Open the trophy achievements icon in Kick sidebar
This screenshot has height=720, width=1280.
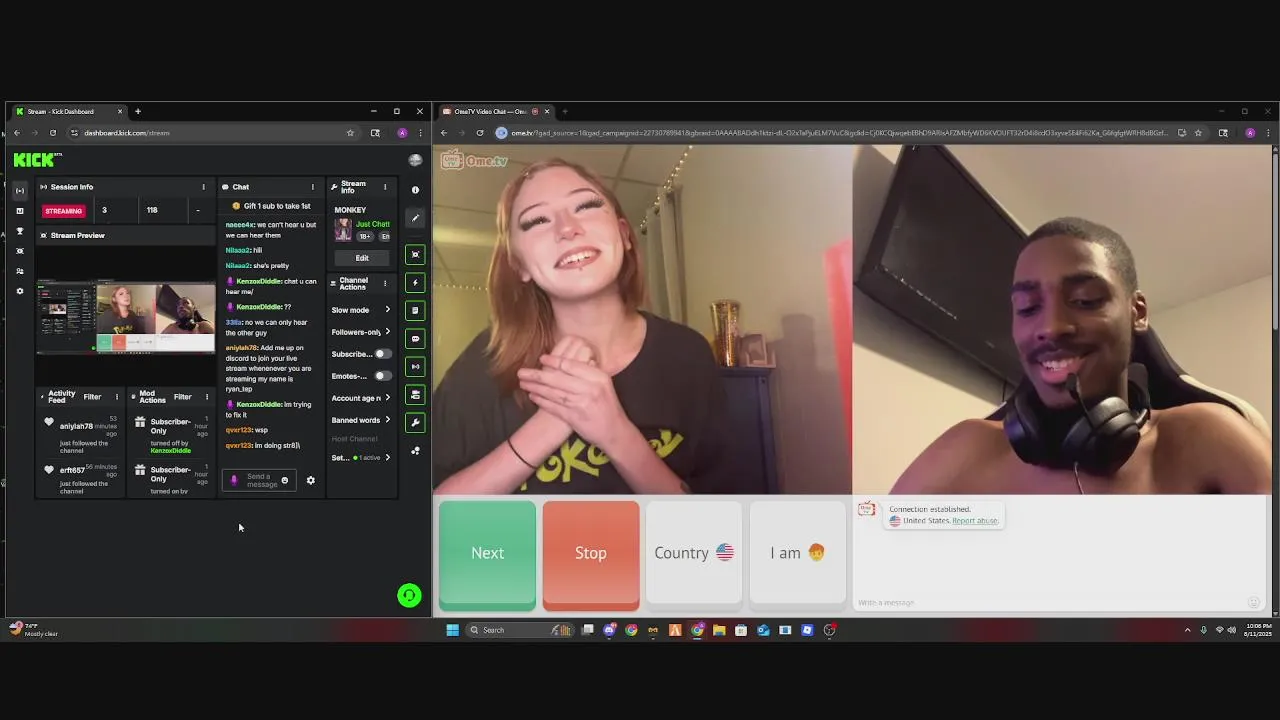coord(19,231)
